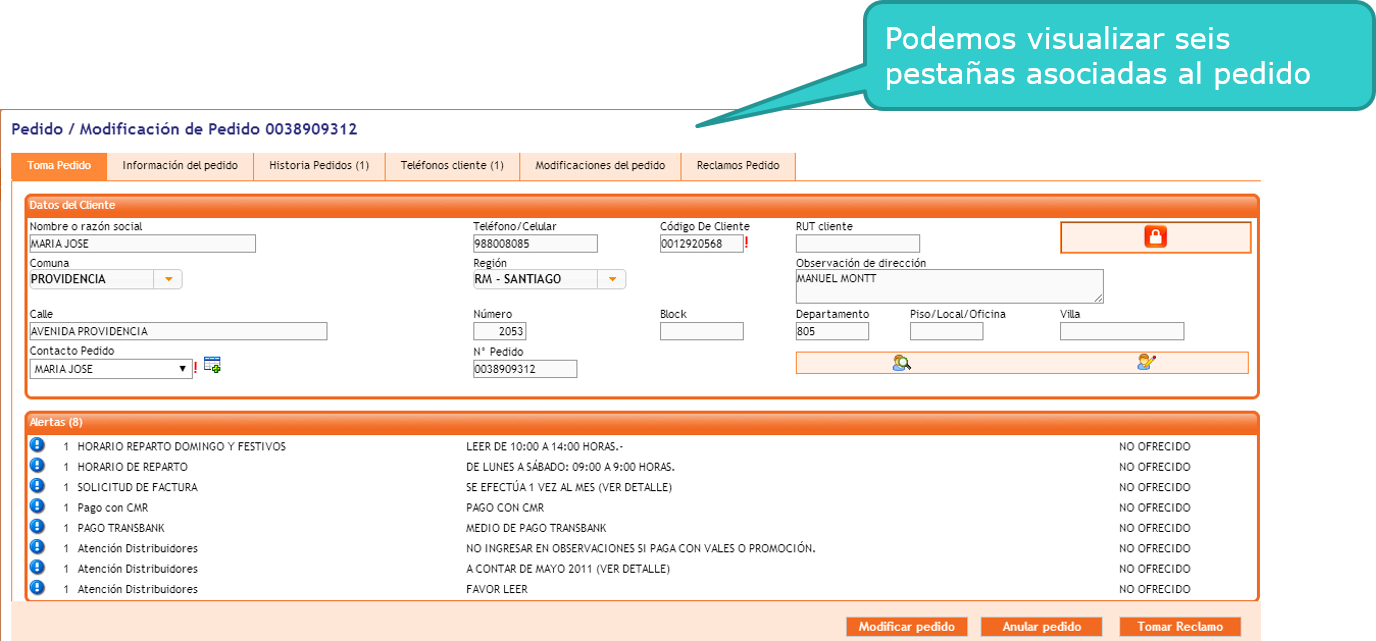Click the Código De Cliente field
Screen dimensions: 1376x641
pos(702,244)
